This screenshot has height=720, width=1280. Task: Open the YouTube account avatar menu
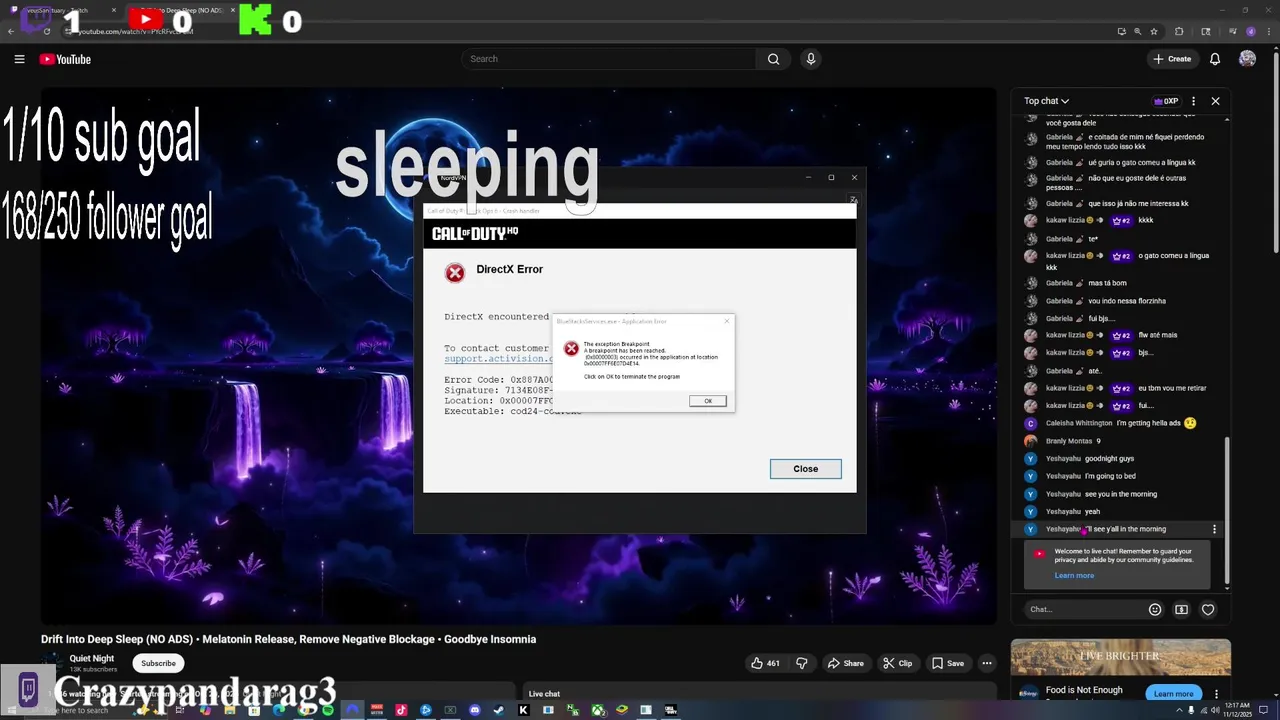pos(1247,59)
